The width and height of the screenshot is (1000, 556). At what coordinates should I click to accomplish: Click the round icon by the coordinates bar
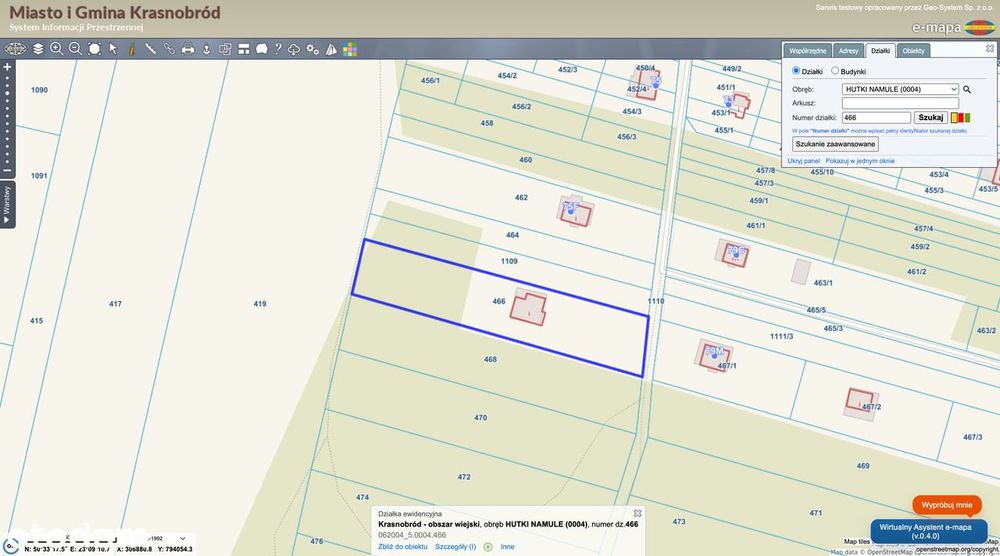11,545
